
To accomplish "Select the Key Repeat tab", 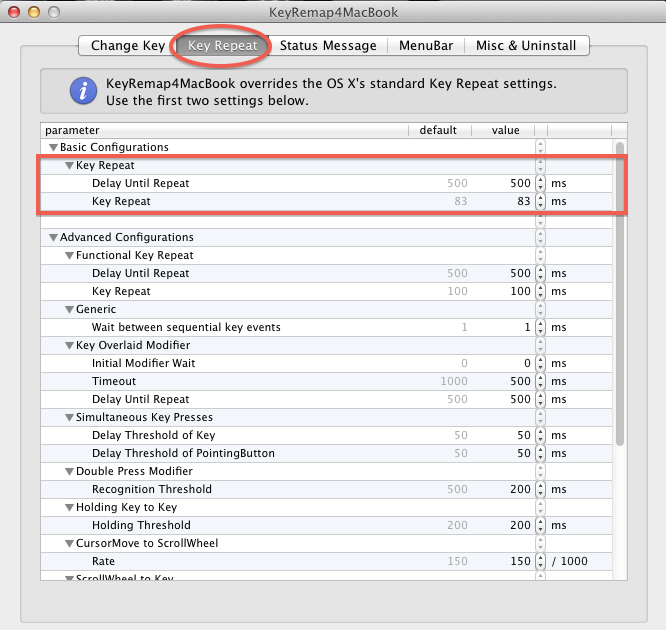I will click(x=223, y=45).
